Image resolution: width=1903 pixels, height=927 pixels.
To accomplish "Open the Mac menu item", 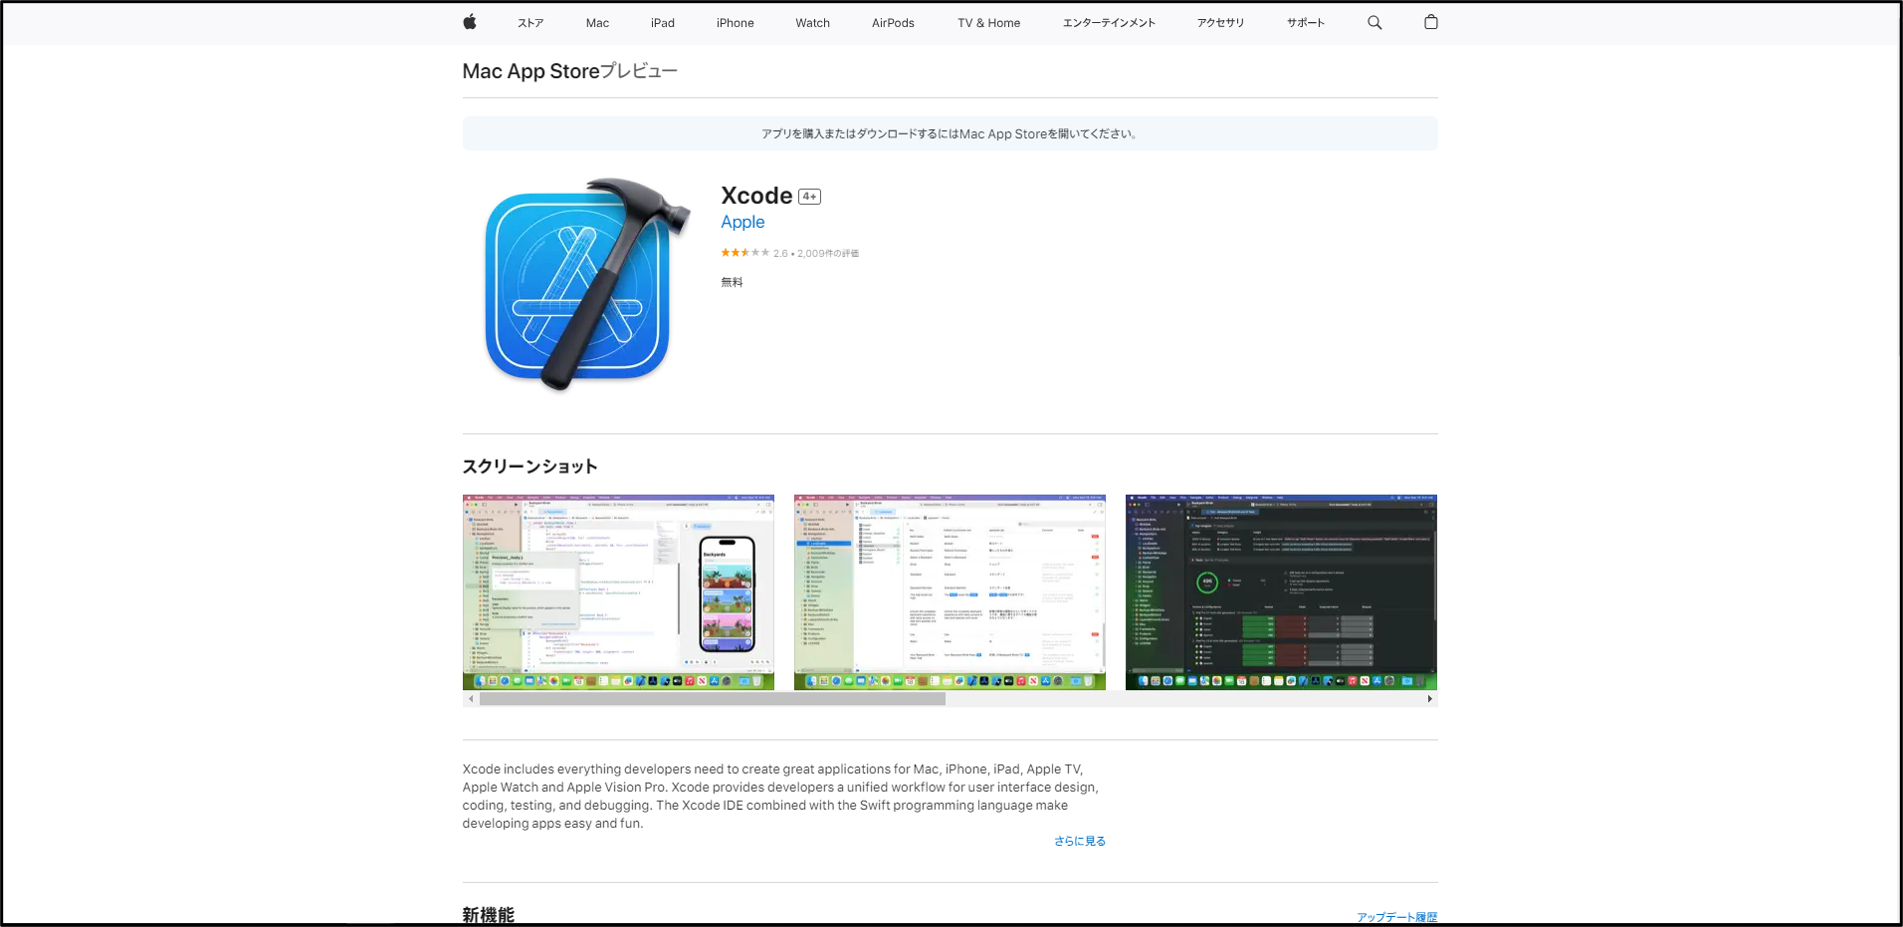I will [x=597, y=23].
